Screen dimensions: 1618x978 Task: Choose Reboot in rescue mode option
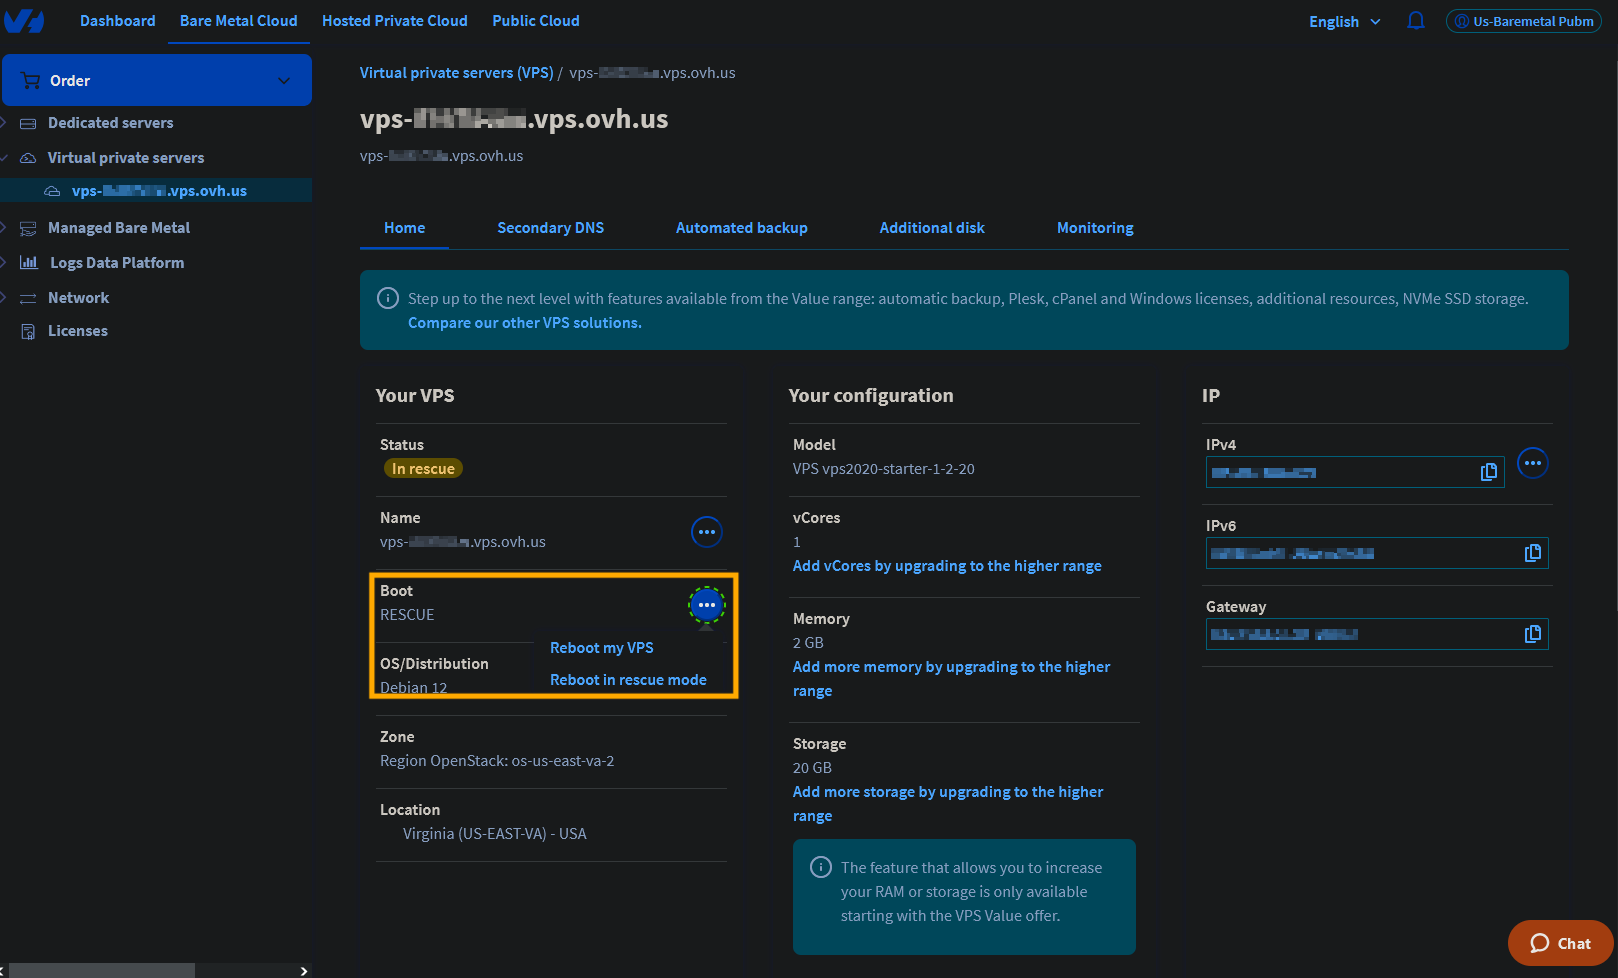(x=628, y=680)
